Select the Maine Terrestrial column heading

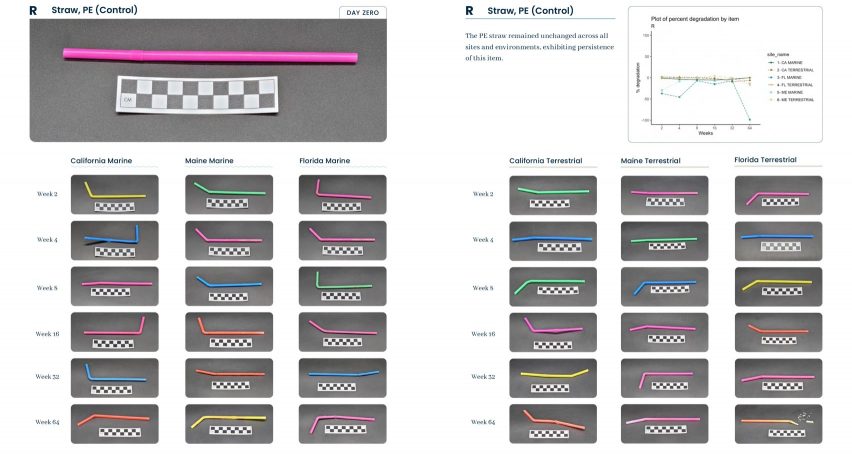tap(650, 161)
